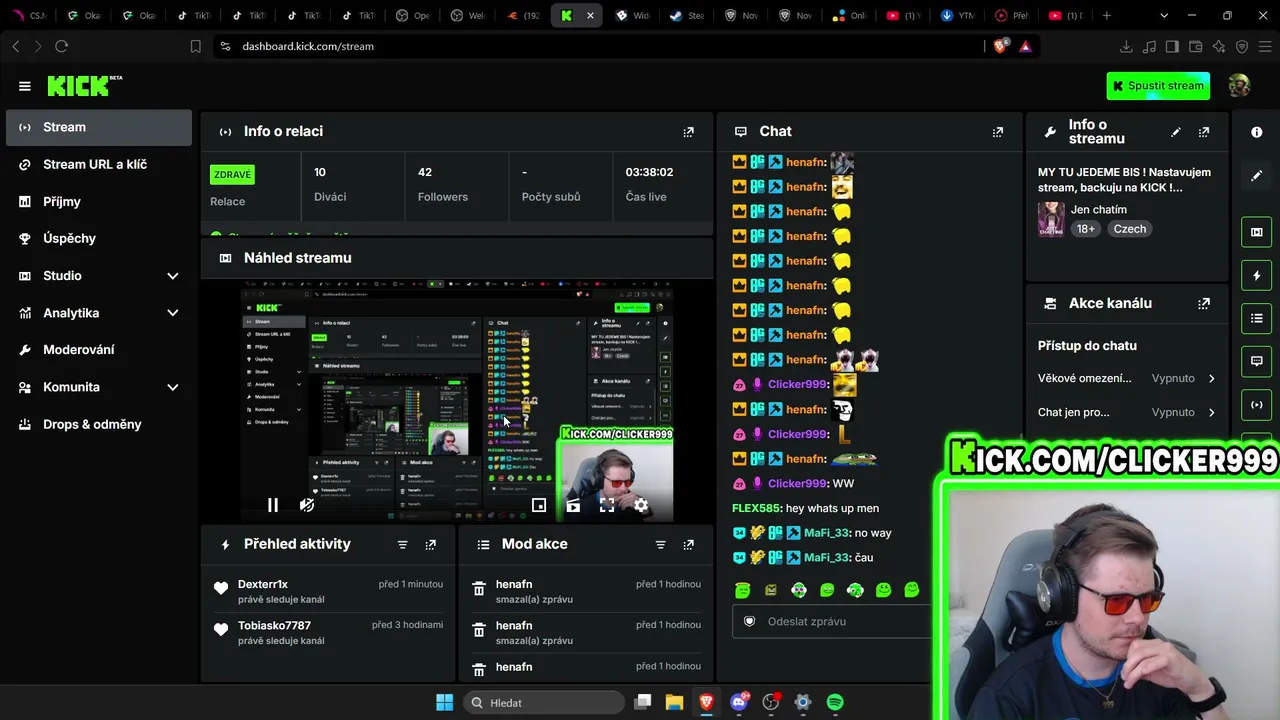Open Discord from the taskbar

pos(739,703)
